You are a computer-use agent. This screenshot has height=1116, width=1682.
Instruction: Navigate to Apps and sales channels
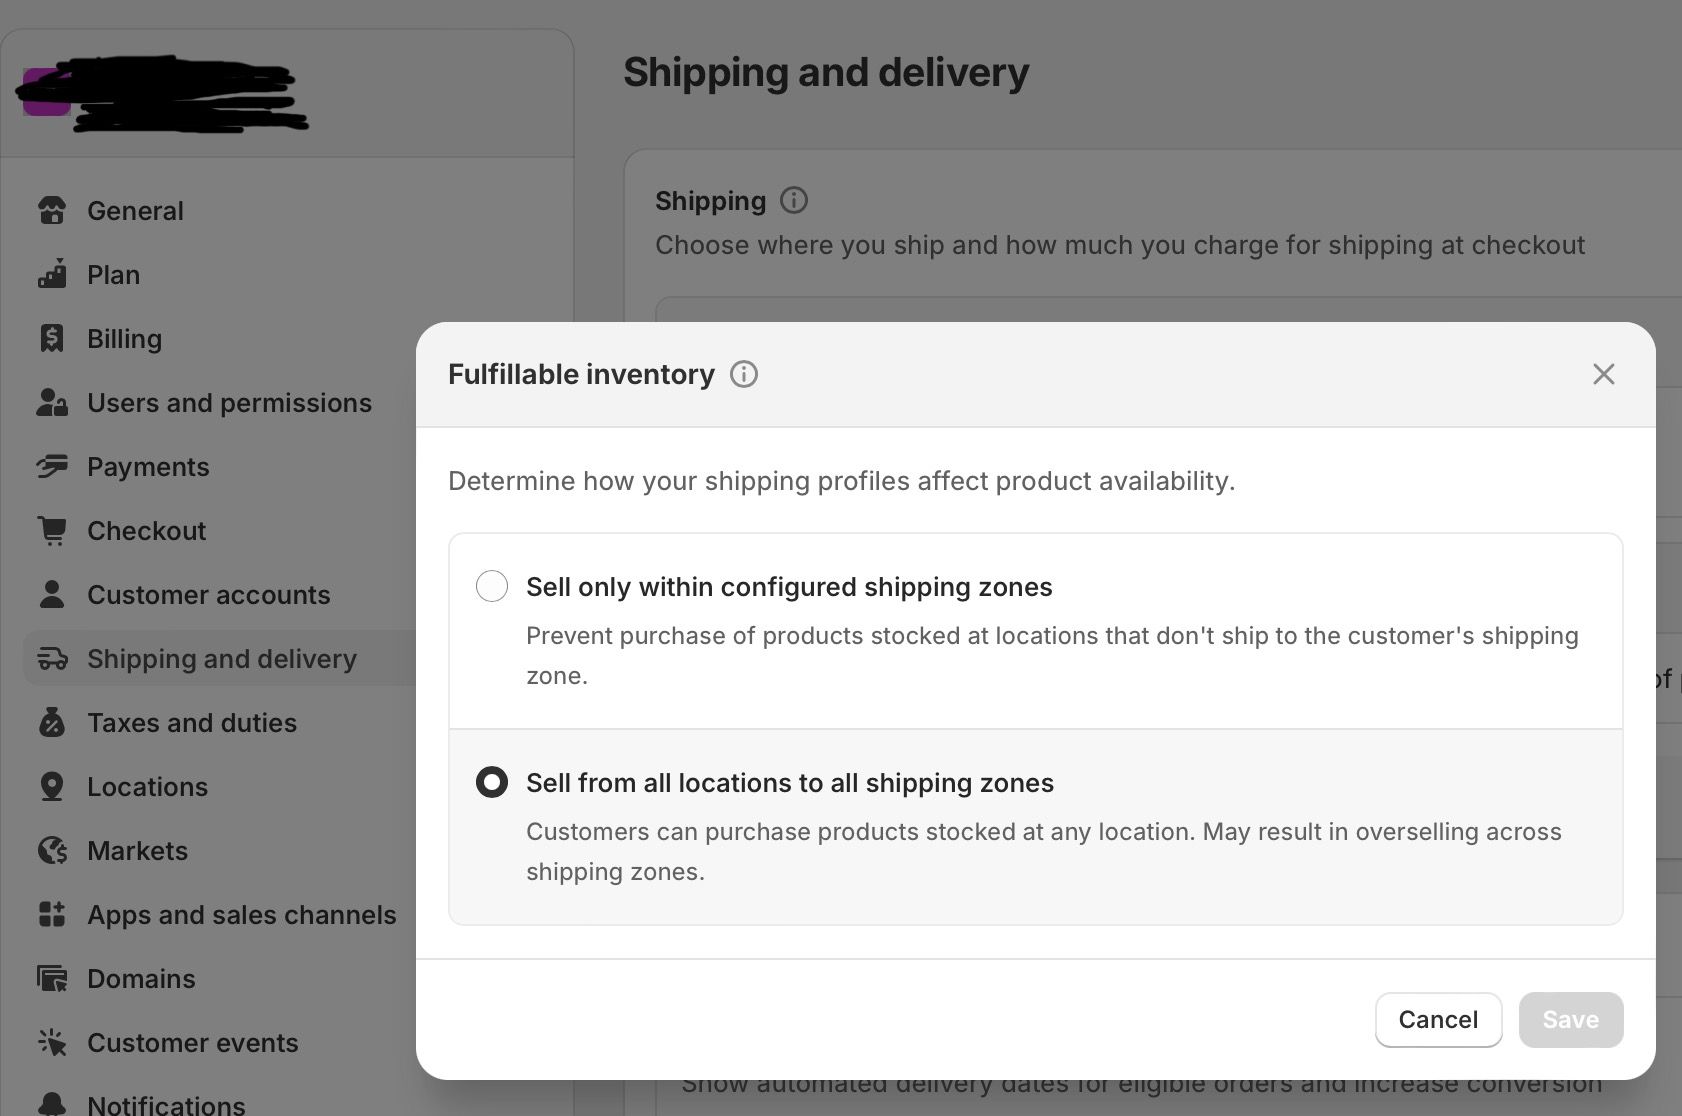click(241, 915)
